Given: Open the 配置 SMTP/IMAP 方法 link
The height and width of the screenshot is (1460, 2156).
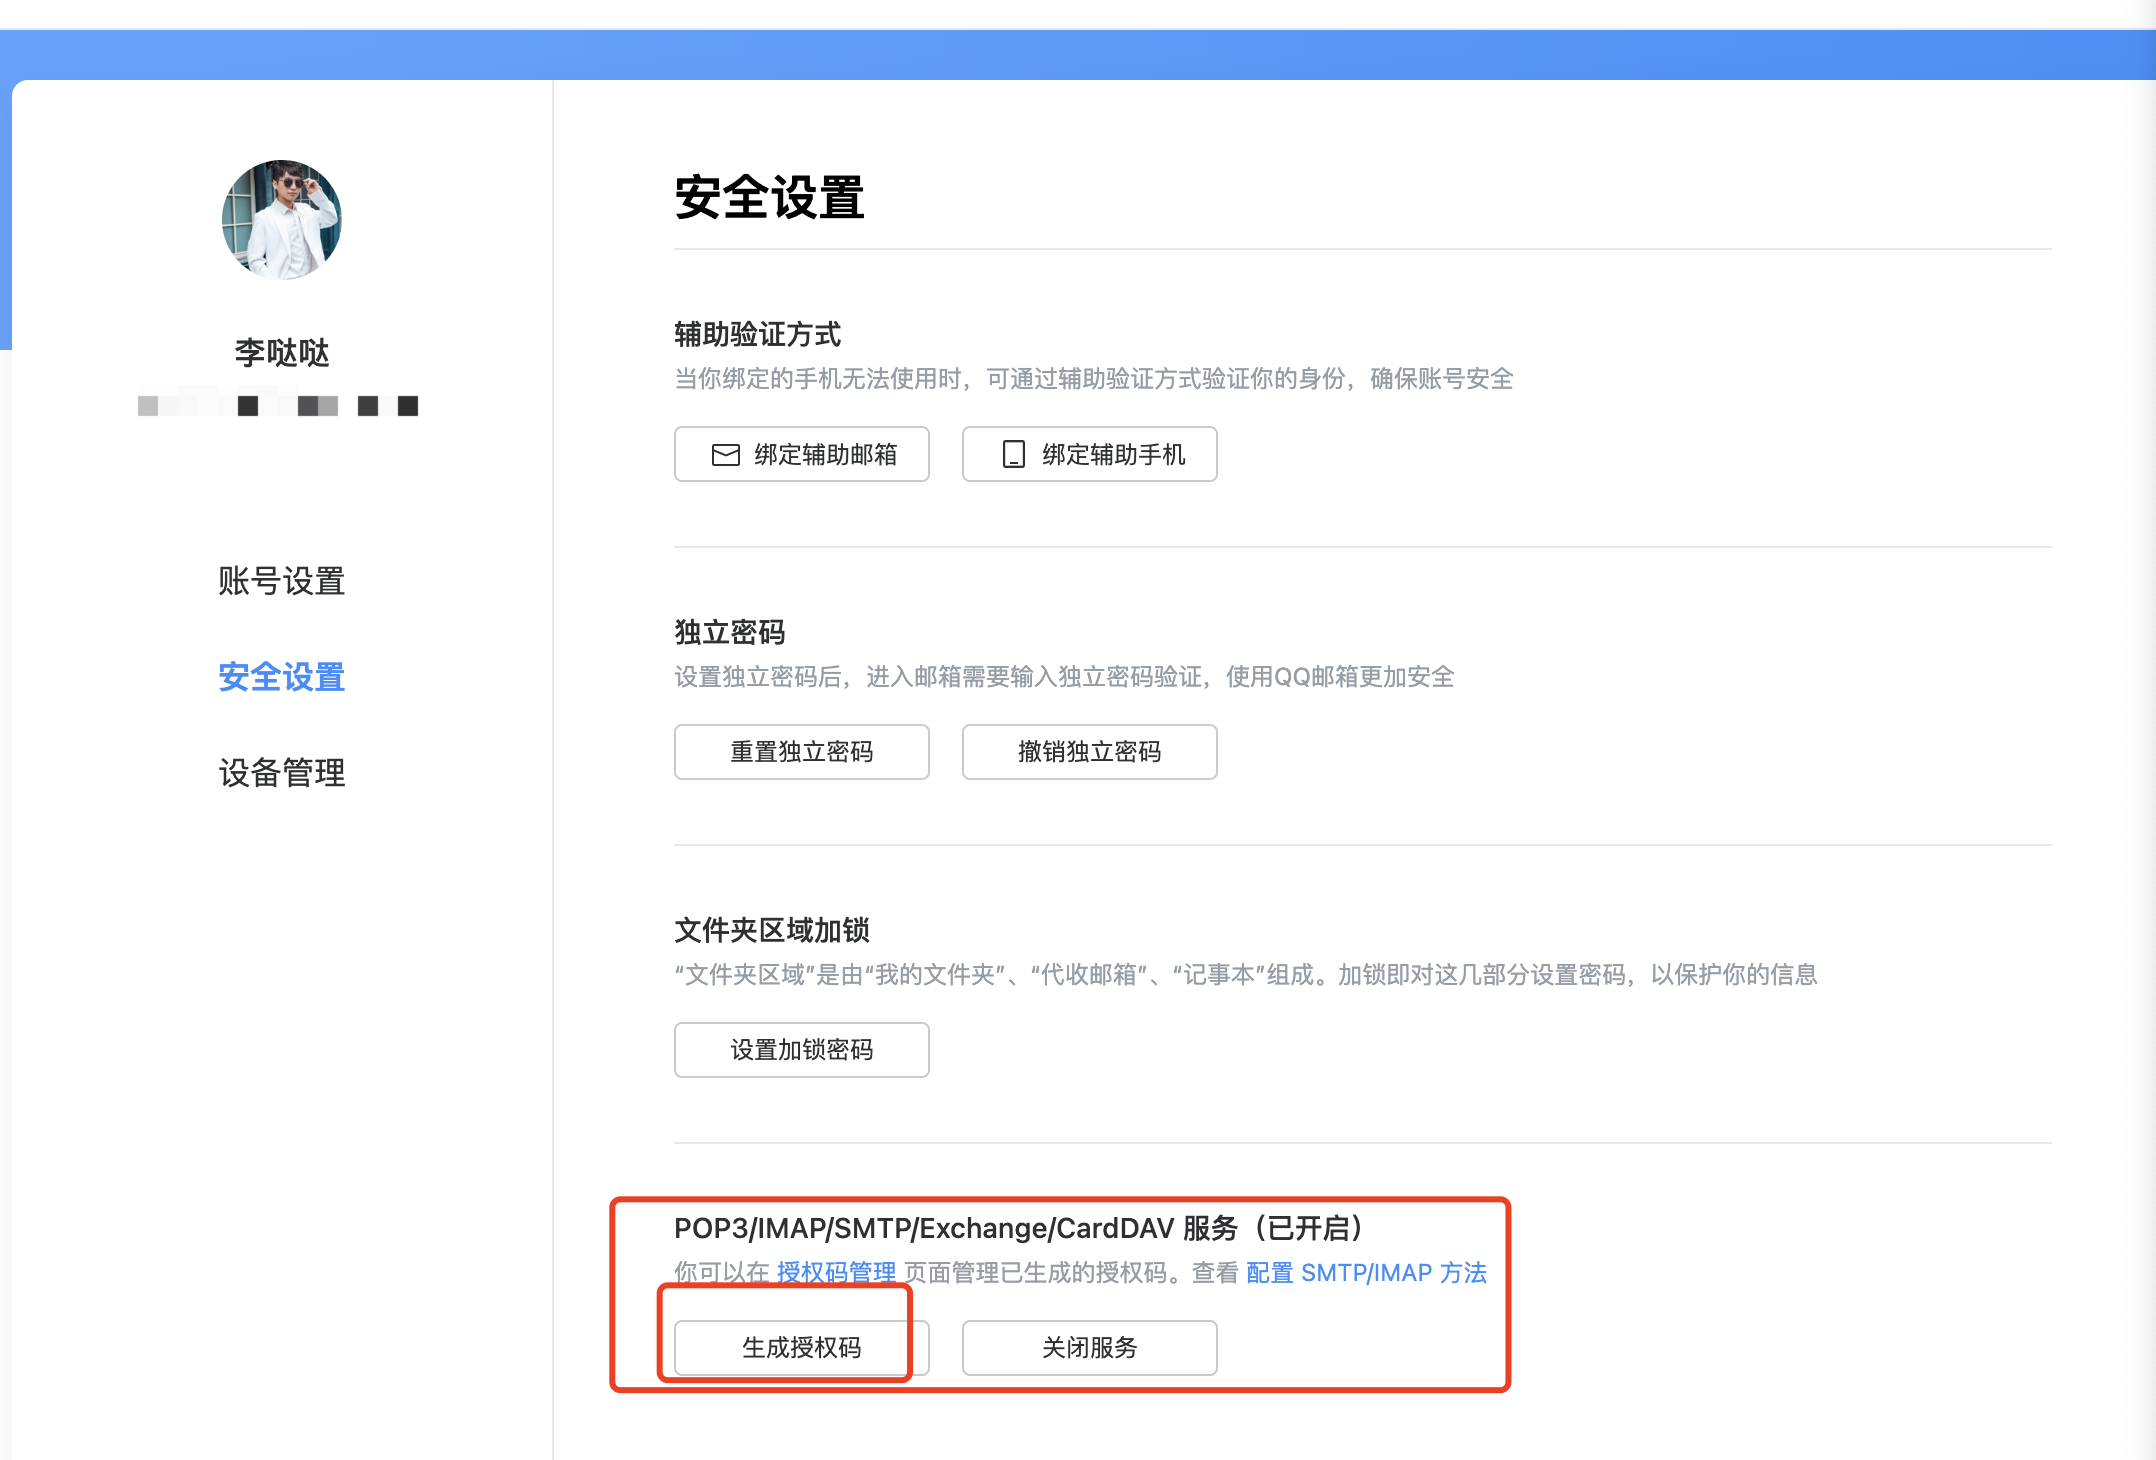Looking at the screenshot, I should tap(1366, 1272).
